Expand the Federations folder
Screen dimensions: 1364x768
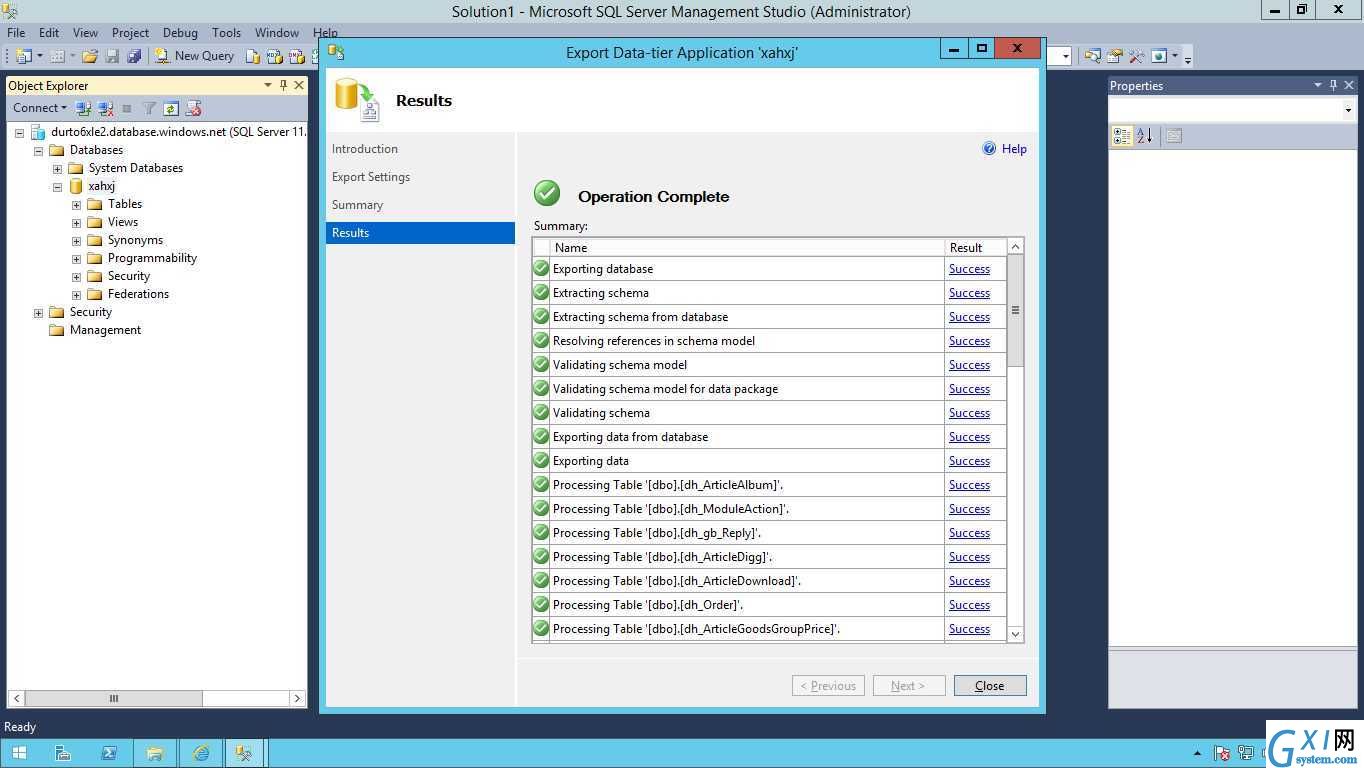click(x=76, y=294)
